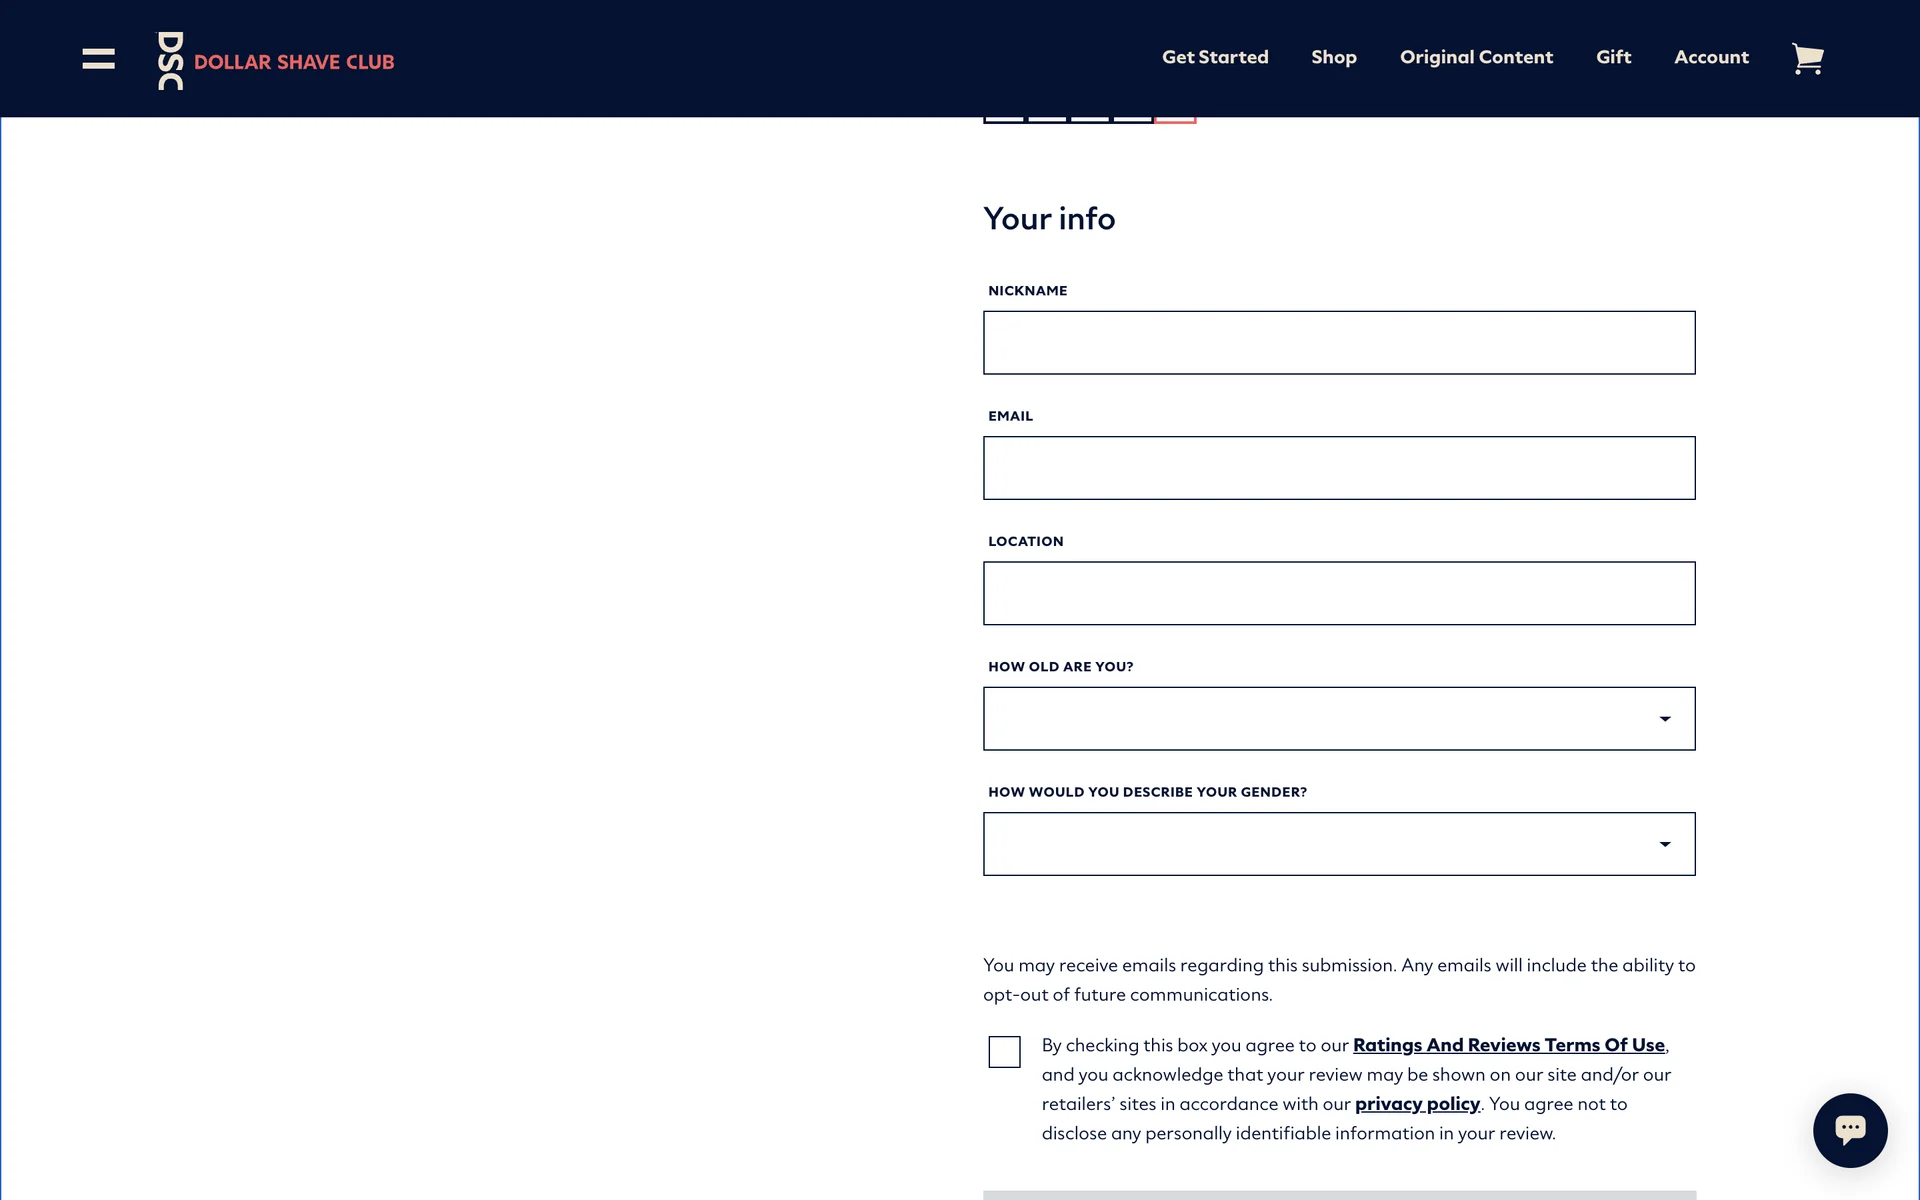Open the hamburger menu icon
Viewport: 1920px width, 1200px height.
coord(98,59)
